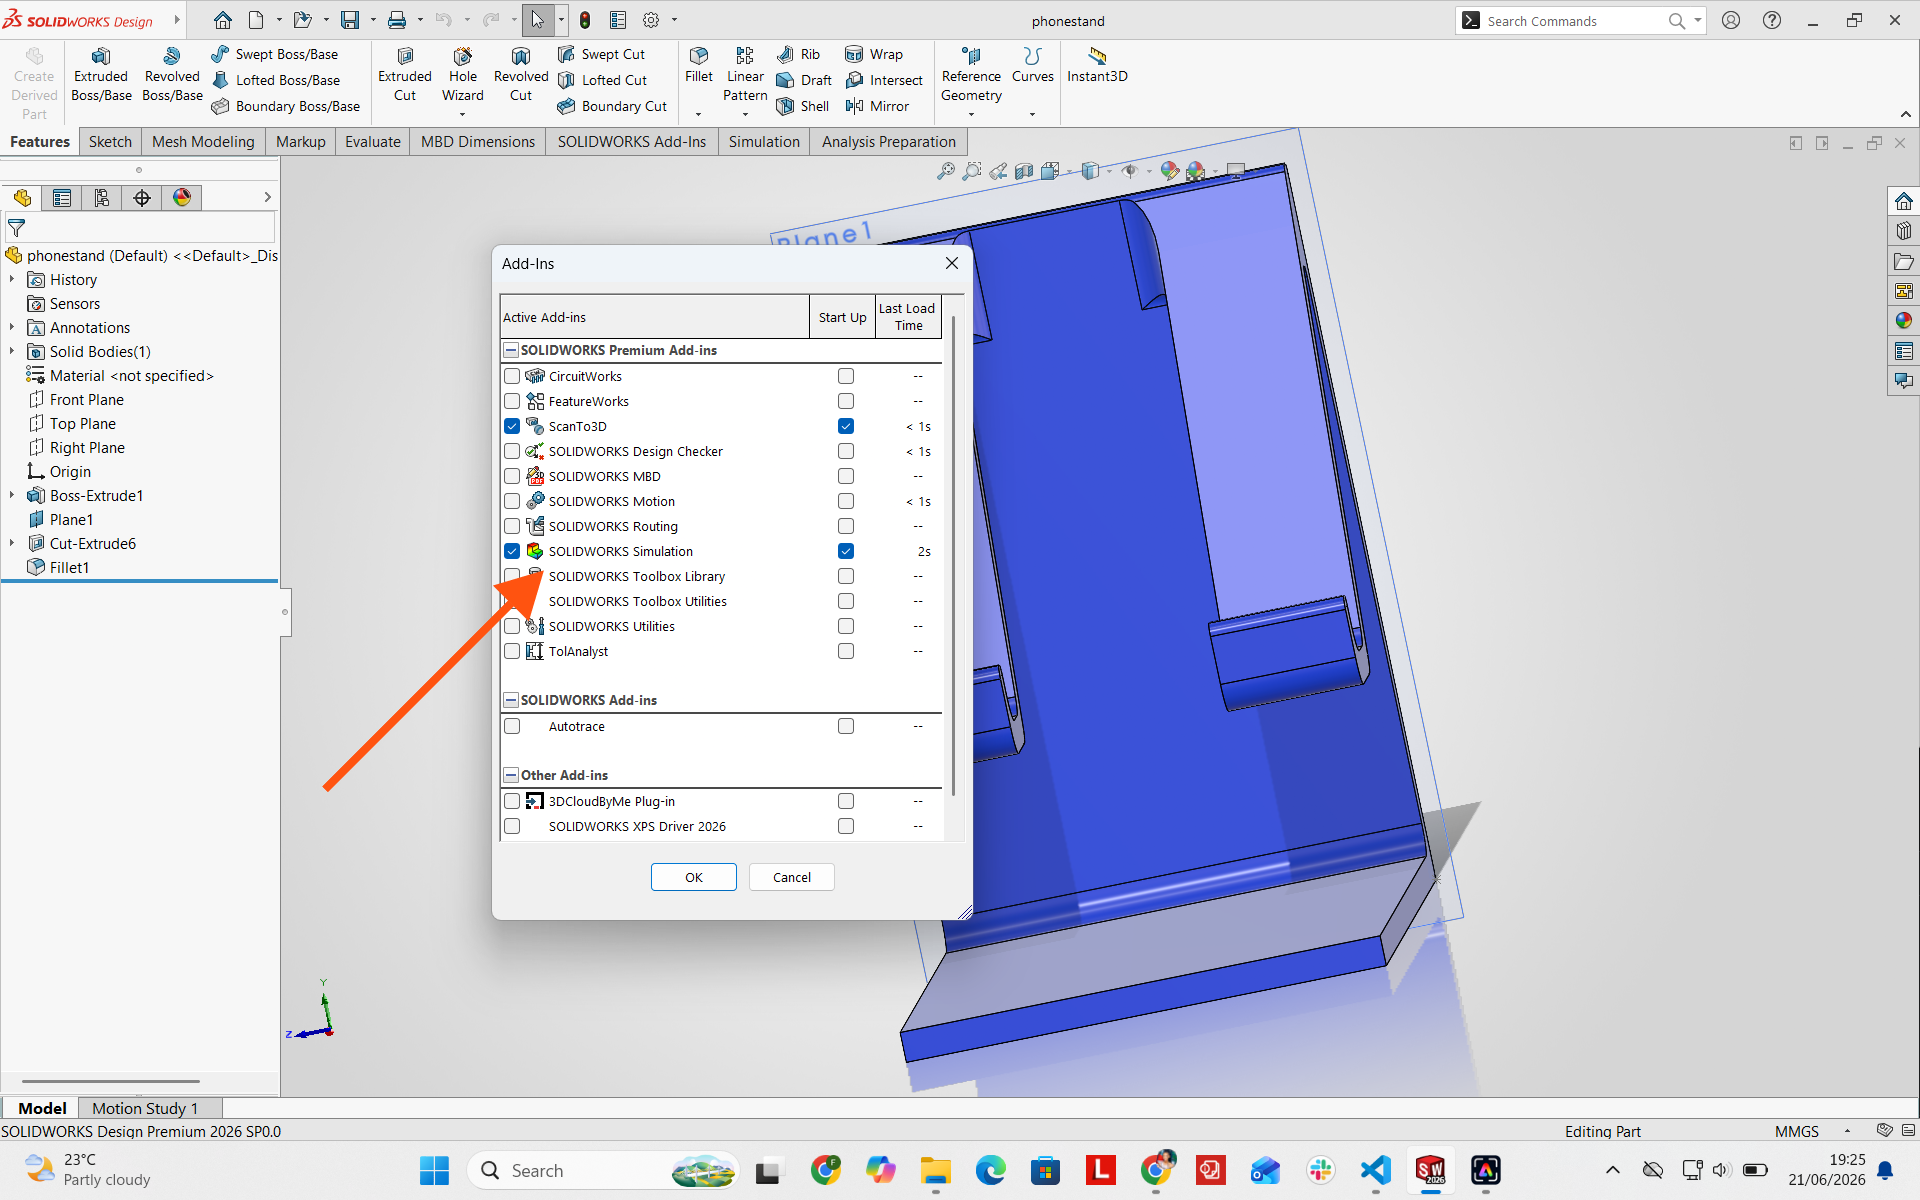The width and height of the screenshot is (1920, 1200).
Task: Select the Rib tool
Action: (798, 54)
